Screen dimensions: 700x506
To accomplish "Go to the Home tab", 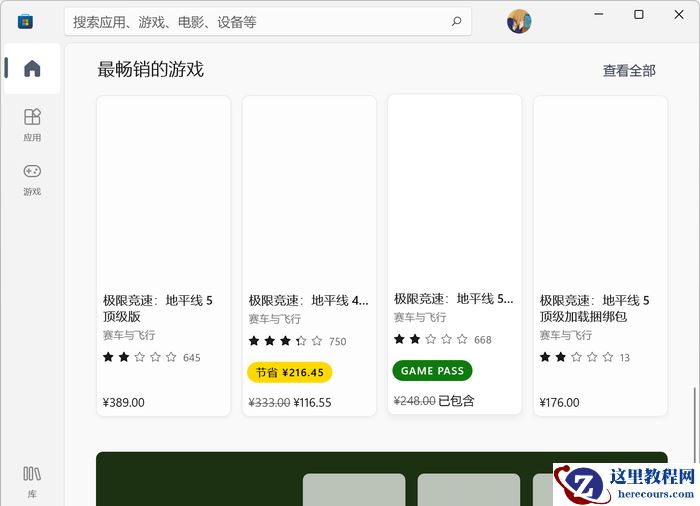I will [x=32, y=68].
